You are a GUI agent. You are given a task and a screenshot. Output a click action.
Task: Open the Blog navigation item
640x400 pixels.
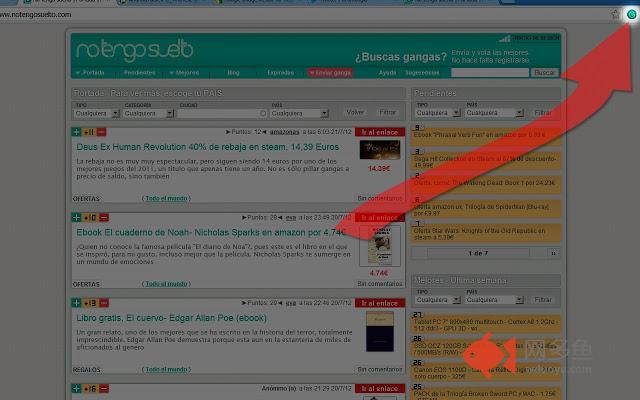tap(233, 73)
